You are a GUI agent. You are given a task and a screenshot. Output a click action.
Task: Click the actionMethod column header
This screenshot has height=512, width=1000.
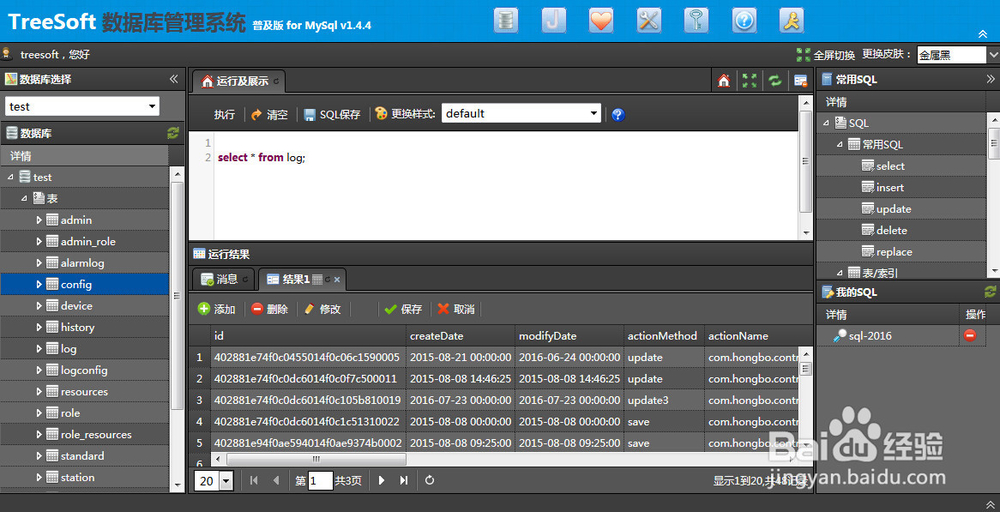664,335
